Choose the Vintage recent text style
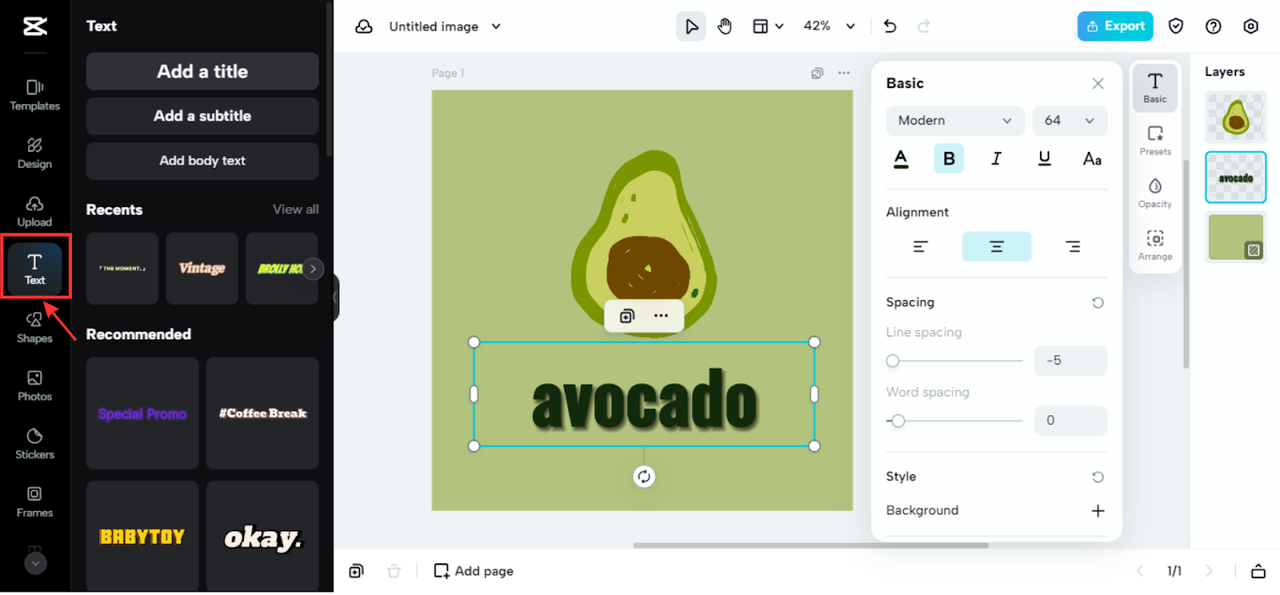Screen dimensions: 1280x595 202,268
